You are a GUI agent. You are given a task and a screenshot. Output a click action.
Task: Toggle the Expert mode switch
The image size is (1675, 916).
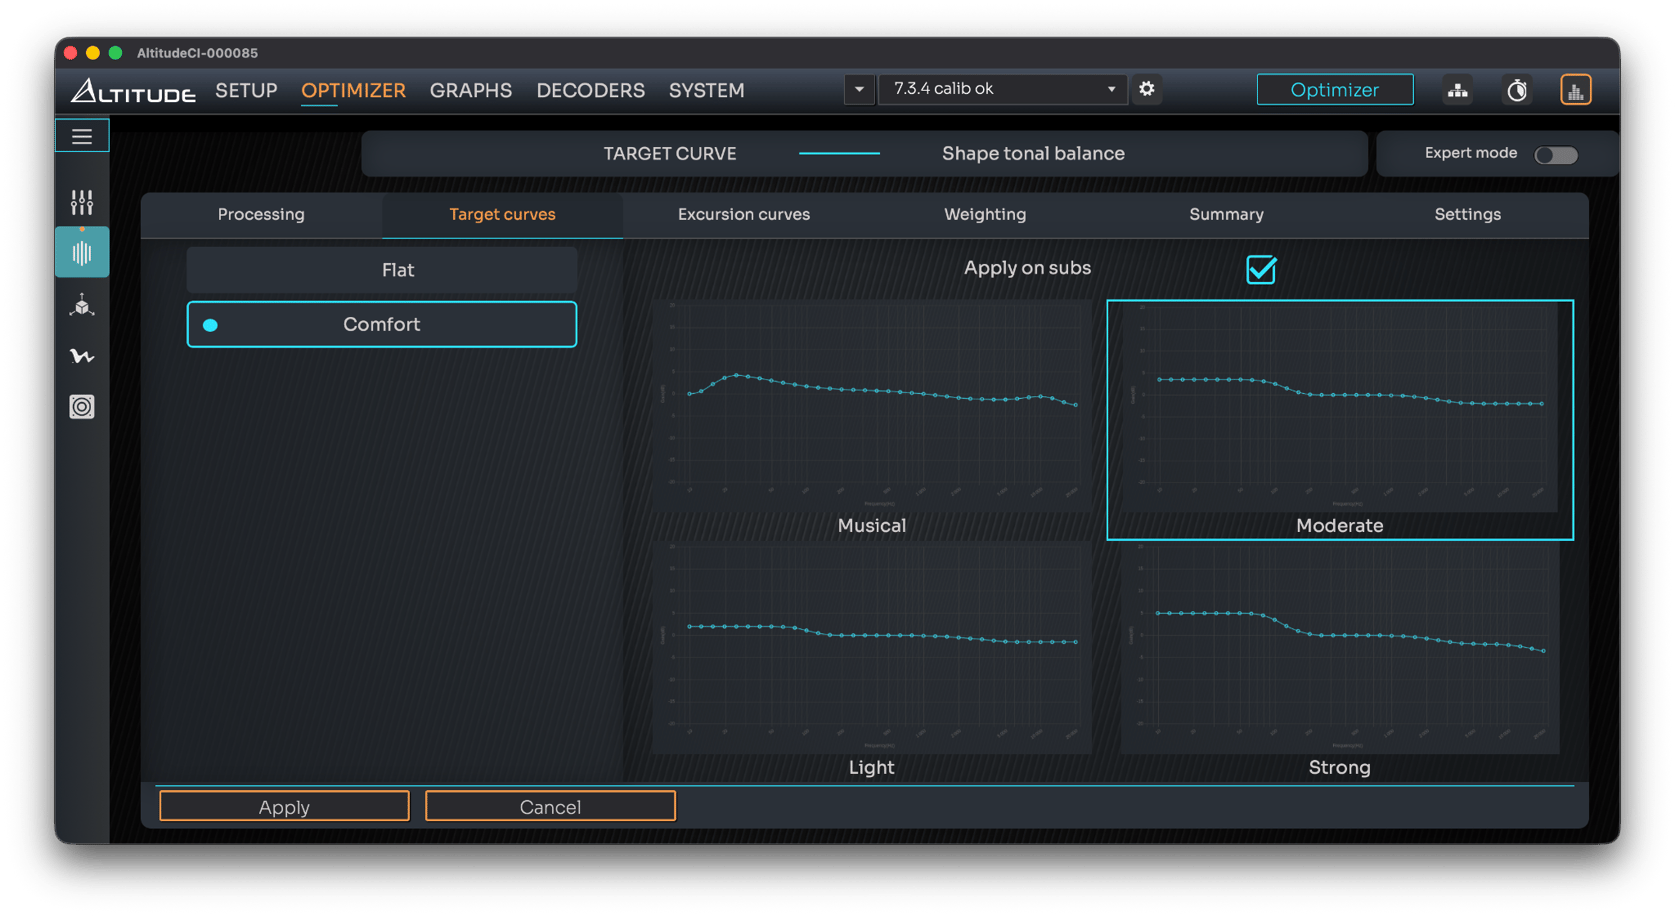(x=1556, y=154)
